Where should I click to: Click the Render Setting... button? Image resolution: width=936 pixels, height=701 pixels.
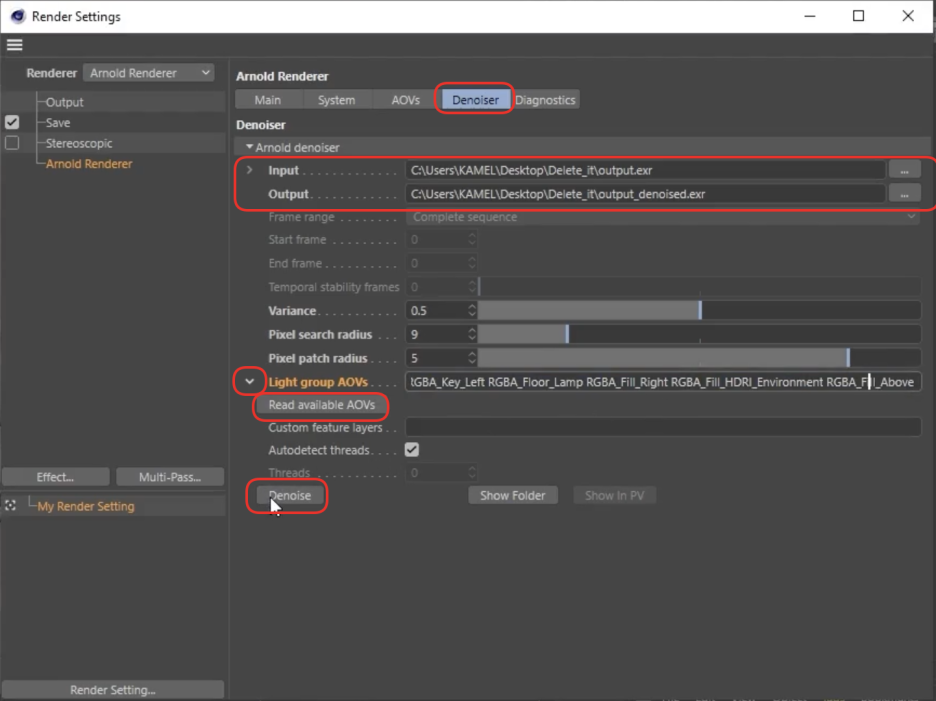(113, 690)
